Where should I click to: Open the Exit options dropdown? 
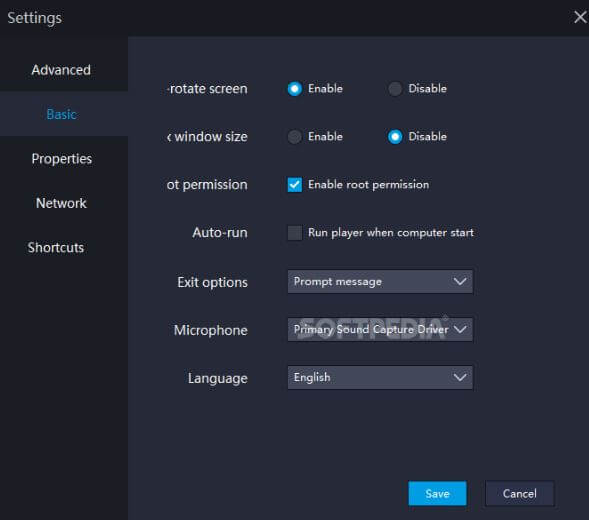click(x=380, y=281)
